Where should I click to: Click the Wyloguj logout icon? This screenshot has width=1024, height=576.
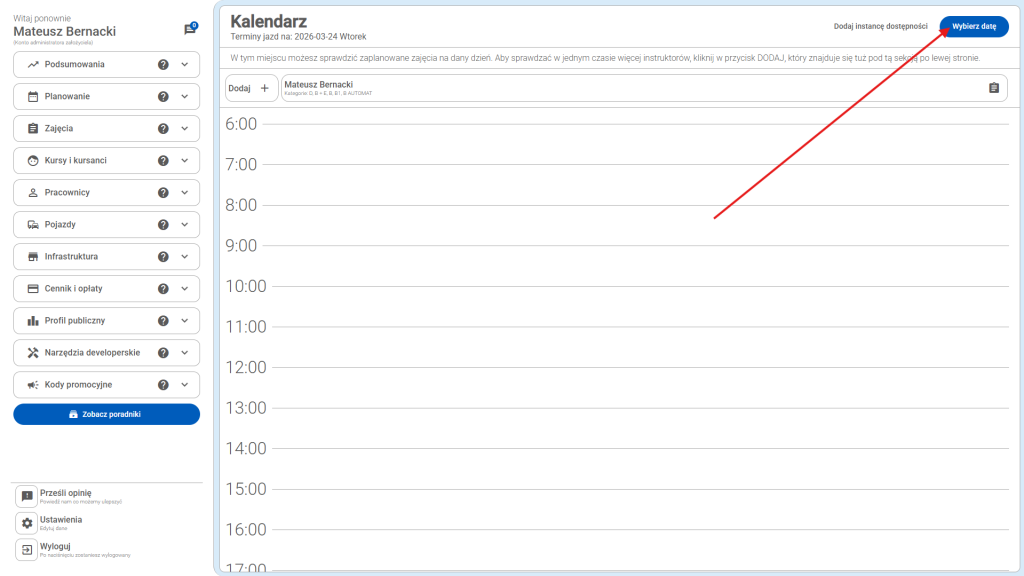(x=27, y=549)
